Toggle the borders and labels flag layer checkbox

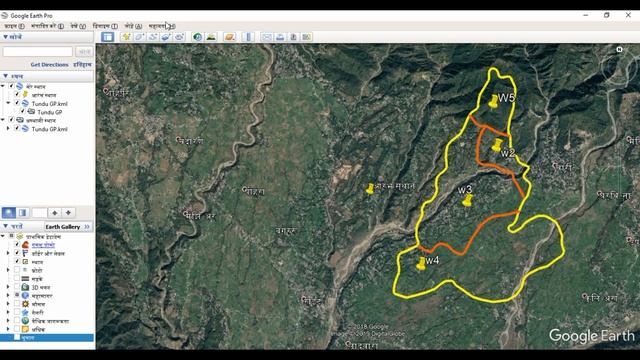17,253
